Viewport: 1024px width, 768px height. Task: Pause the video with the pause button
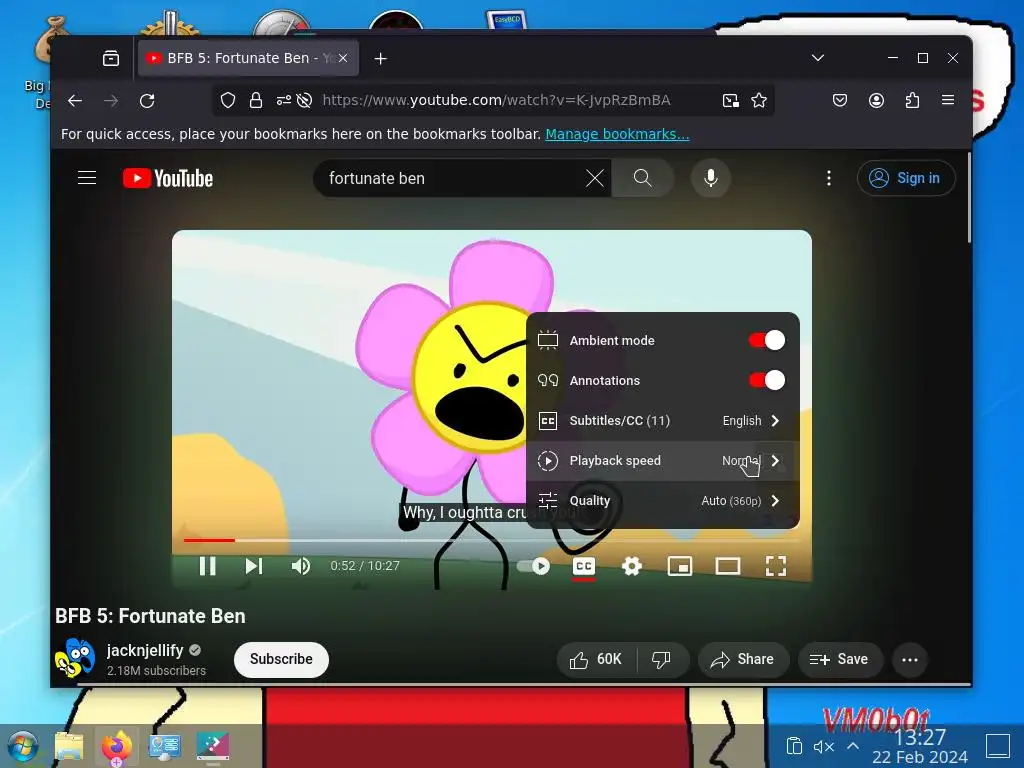207,566
